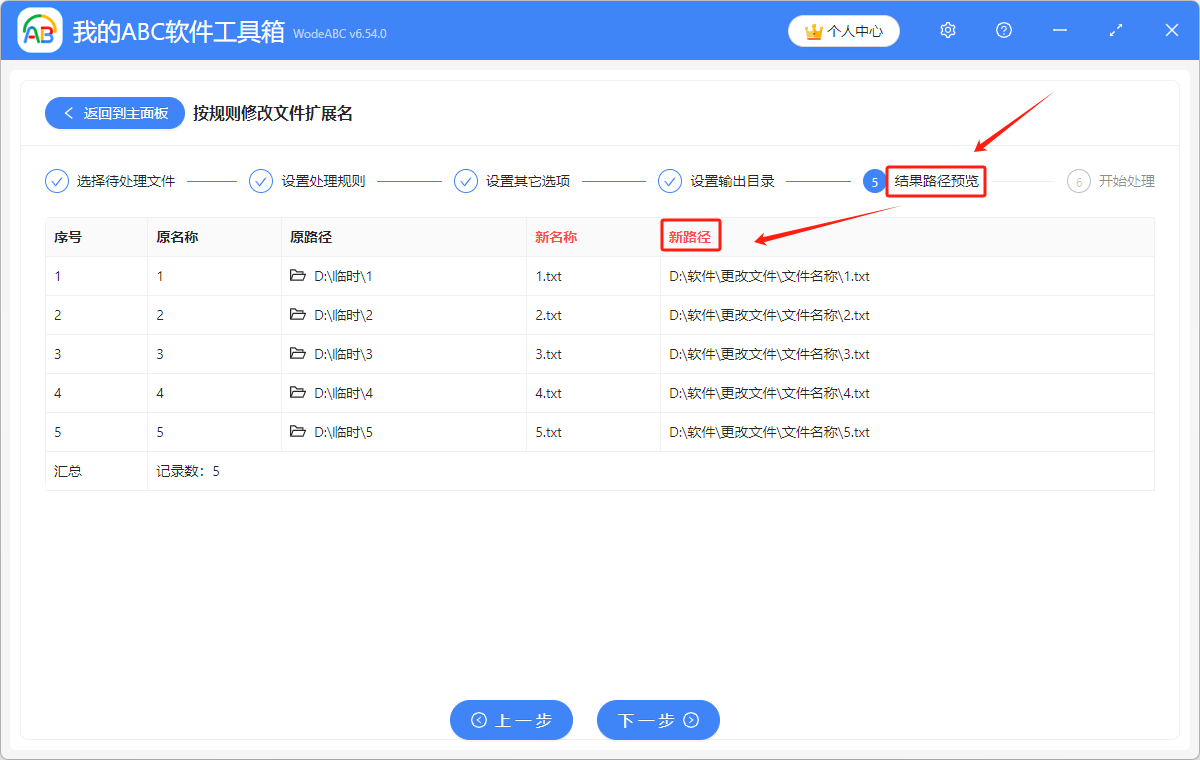Click the 设置其它选项 step label
The image size is (1200, 760).
(x=530, y=181)
